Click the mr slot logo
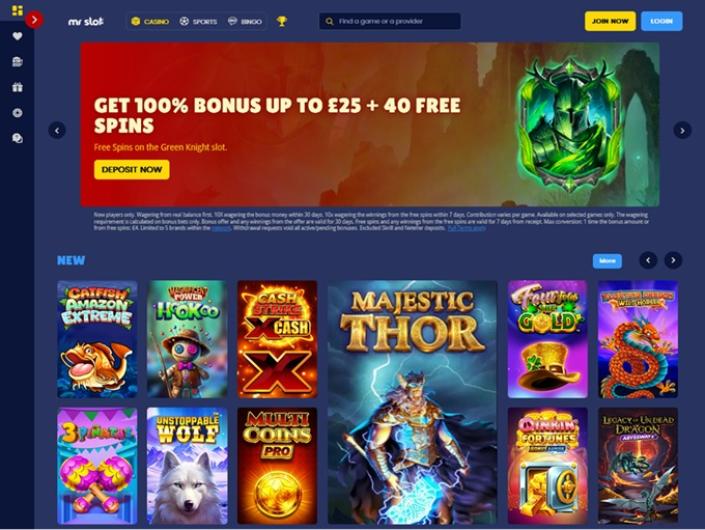The height and width of the screenshot is (530, 705). (86, 21)
